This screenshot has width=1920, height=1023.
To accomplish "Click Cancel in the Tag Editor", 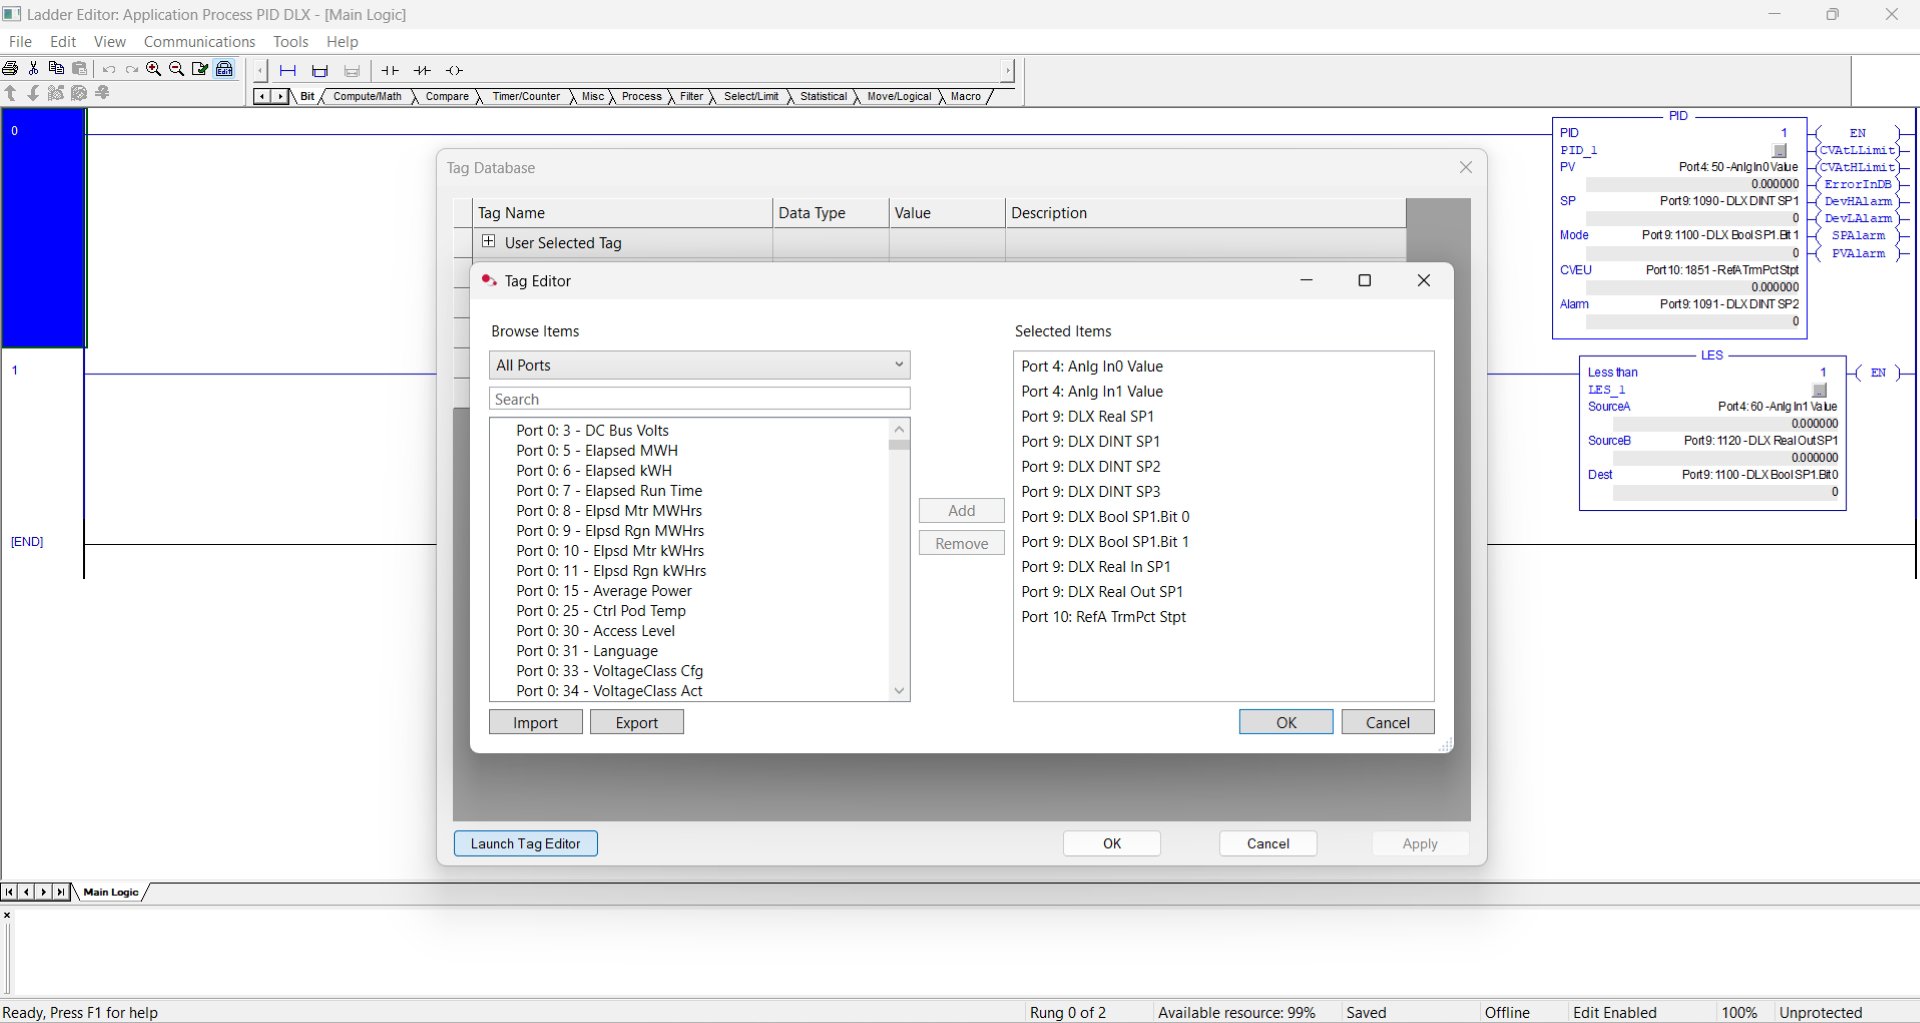I will point(1388,722).
